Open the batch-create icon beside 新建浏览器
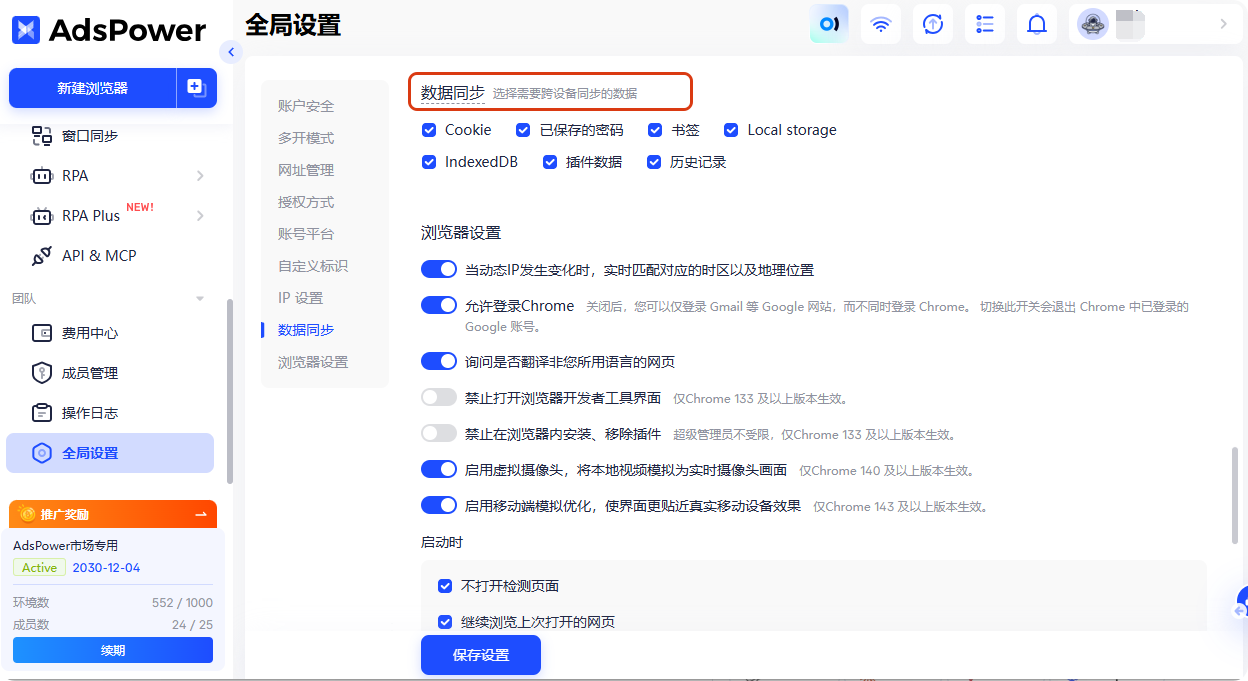 [x=196, y=88]
